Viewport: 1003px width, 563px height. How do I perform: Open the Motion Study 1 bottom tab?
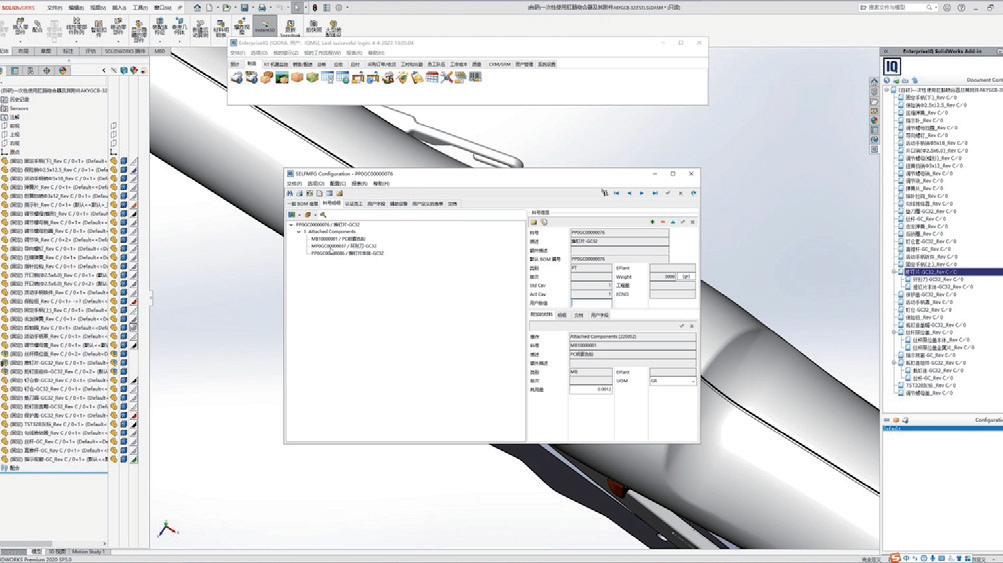[87, 551]
